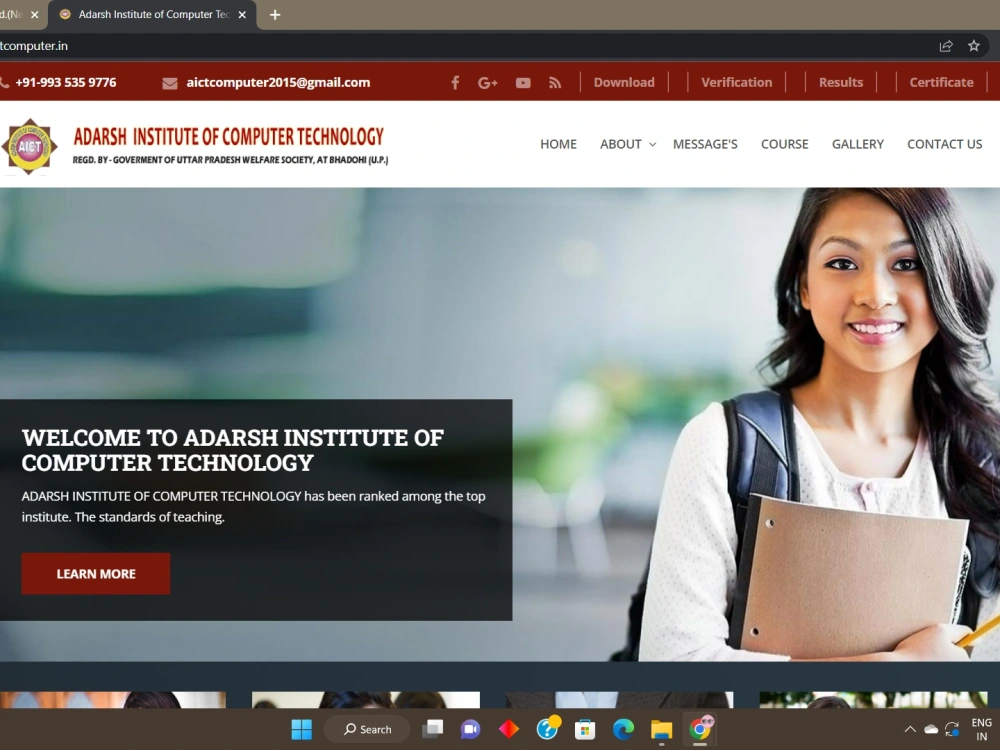Viewport: 1000px width, 750px height.
Task: Open the ENG IN language switcher
Action: [x=982, y=729]
